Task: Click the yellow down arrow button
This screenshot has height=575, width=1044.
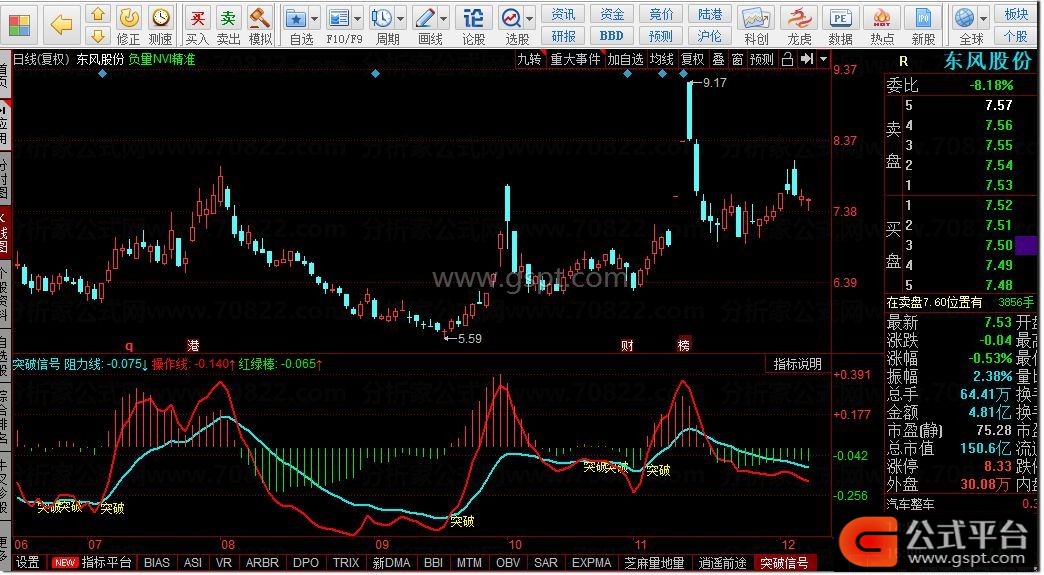Action: tap(98, 36)
